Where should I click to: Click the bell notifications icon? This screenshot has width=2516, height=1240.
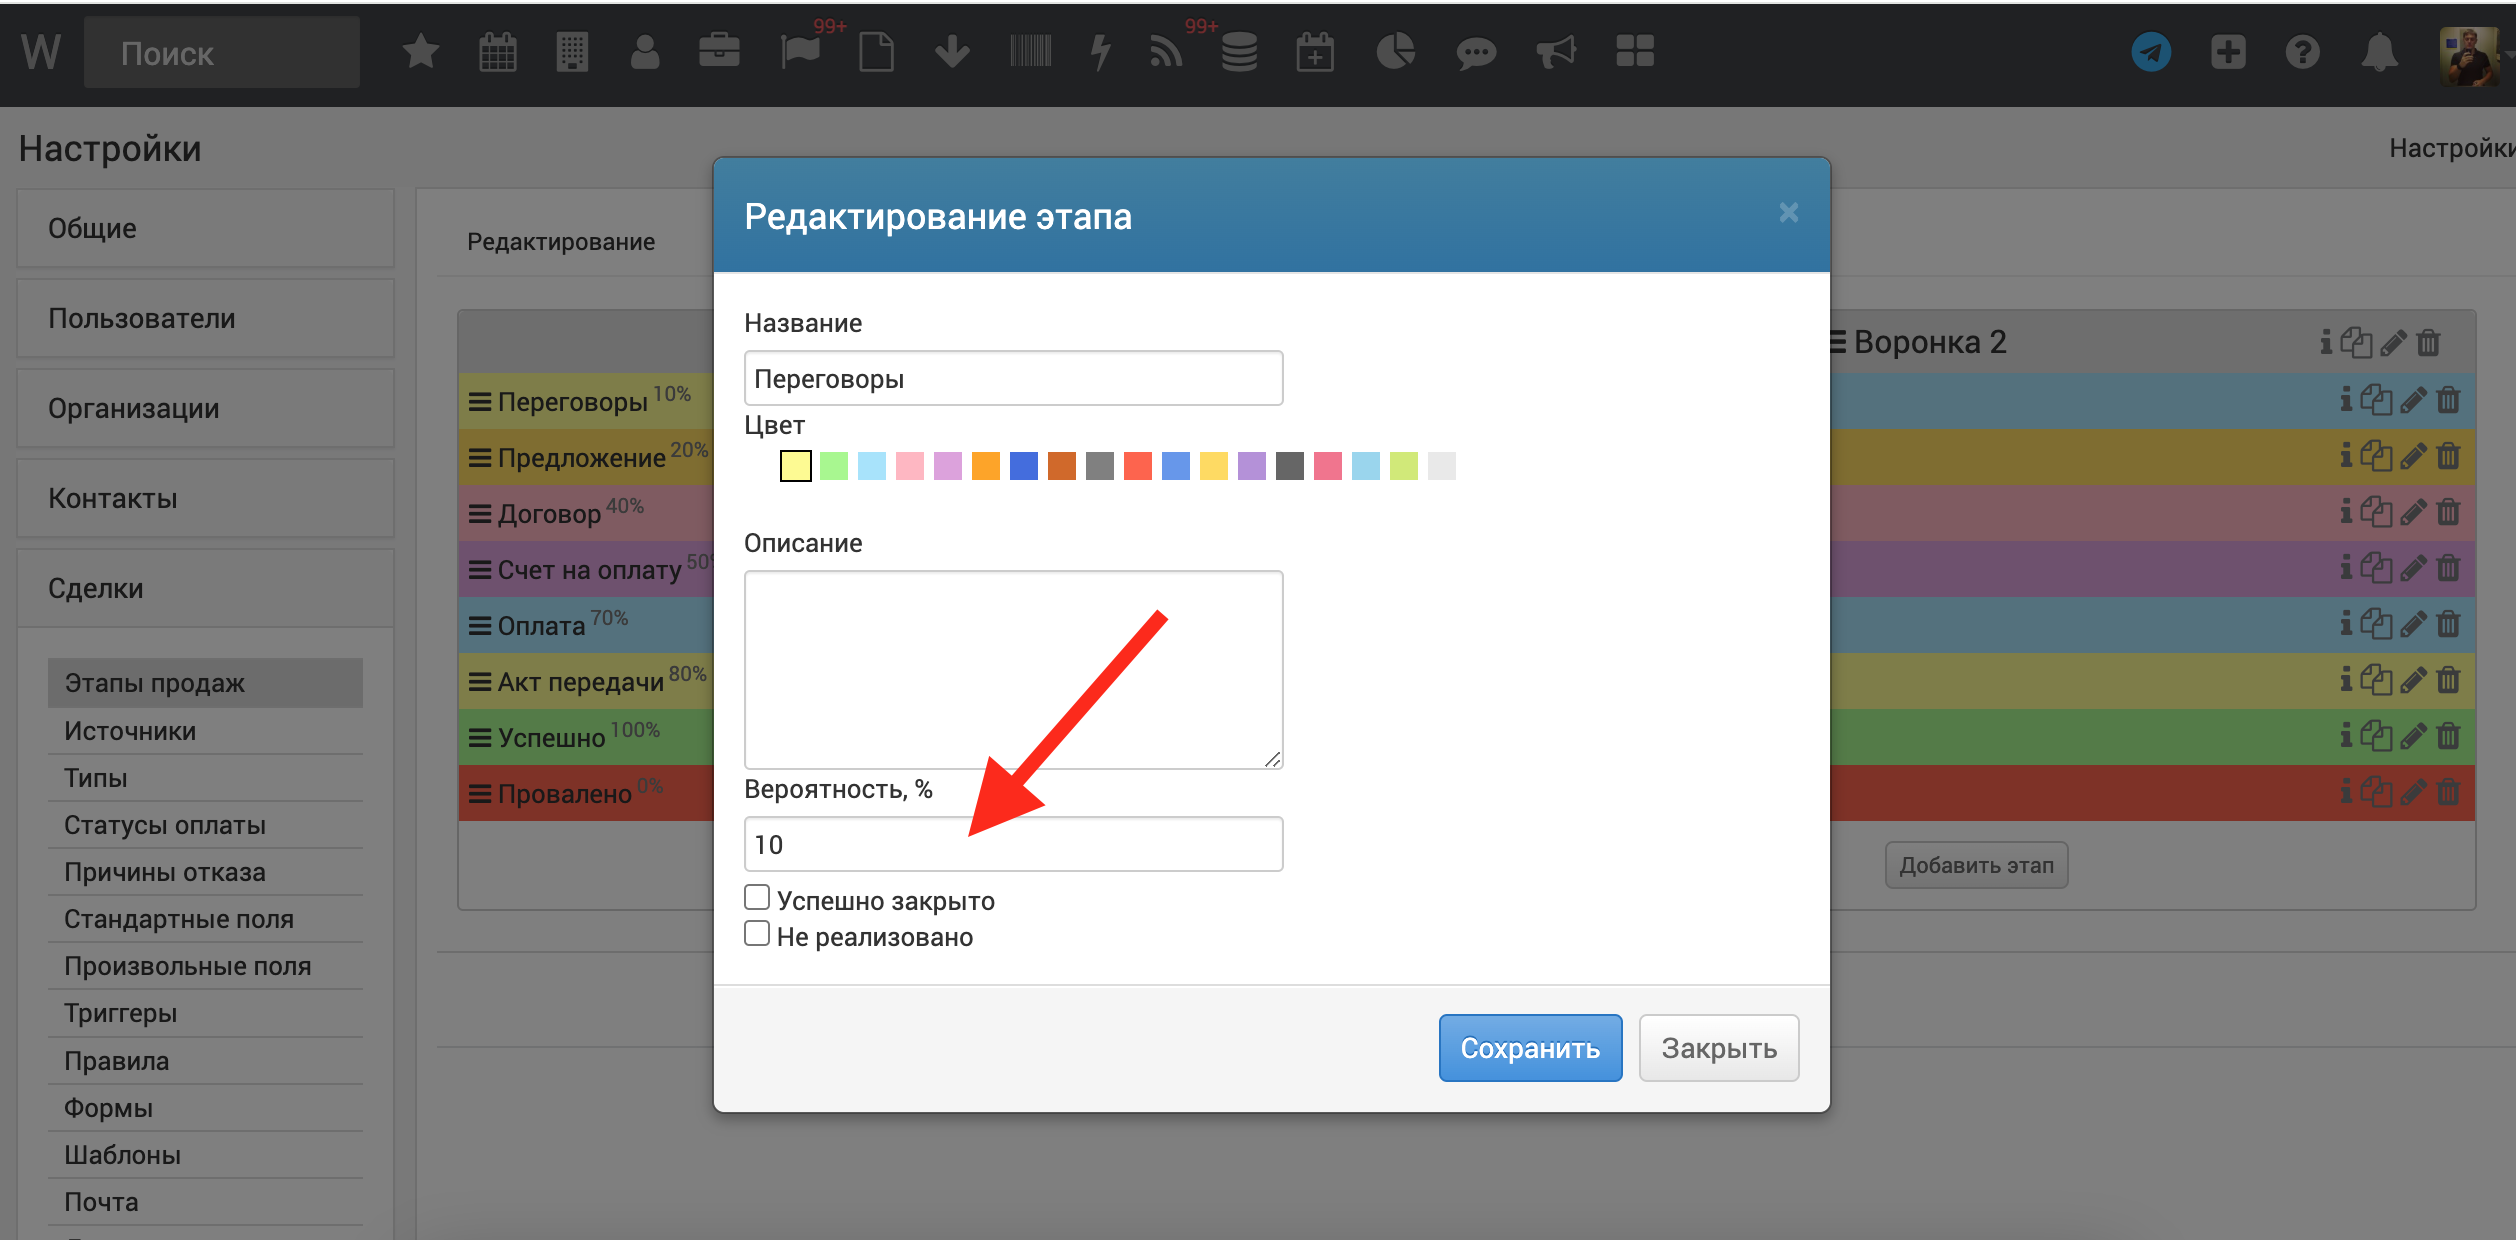(2379, 52)
